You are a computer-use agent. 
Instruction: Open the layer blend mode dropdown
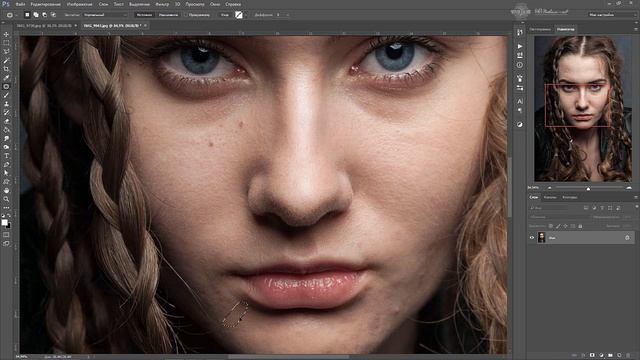coord(558,217)
